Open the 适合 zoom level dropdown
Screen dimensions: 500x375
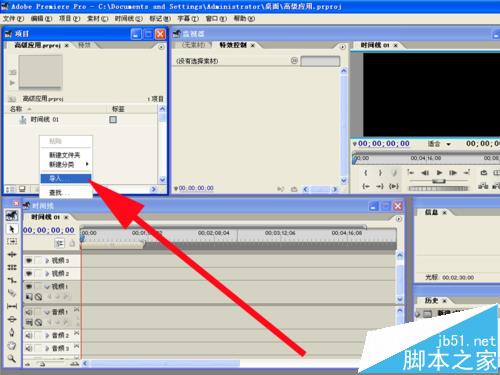tap(449, 144)
